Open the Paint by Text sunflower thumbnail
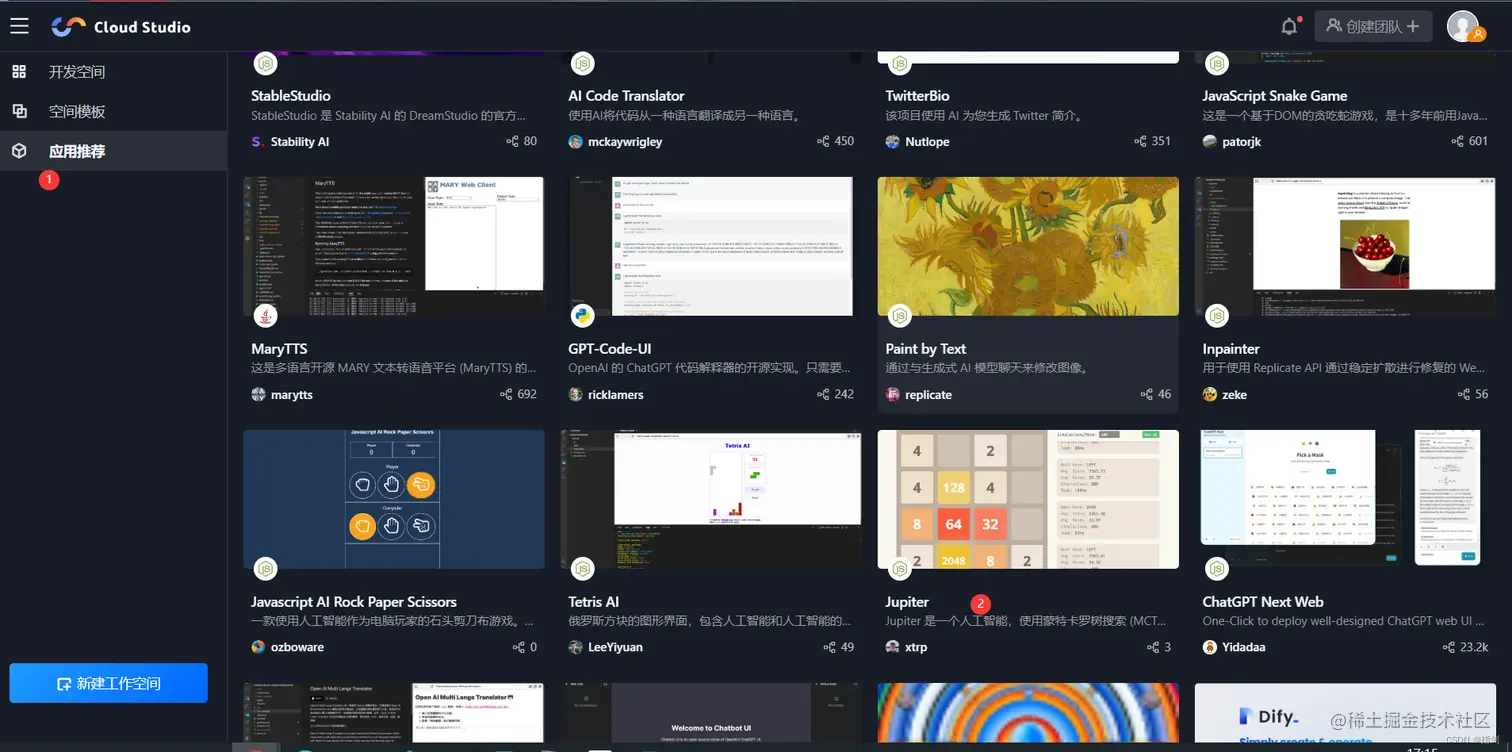 pos(1027,246)
